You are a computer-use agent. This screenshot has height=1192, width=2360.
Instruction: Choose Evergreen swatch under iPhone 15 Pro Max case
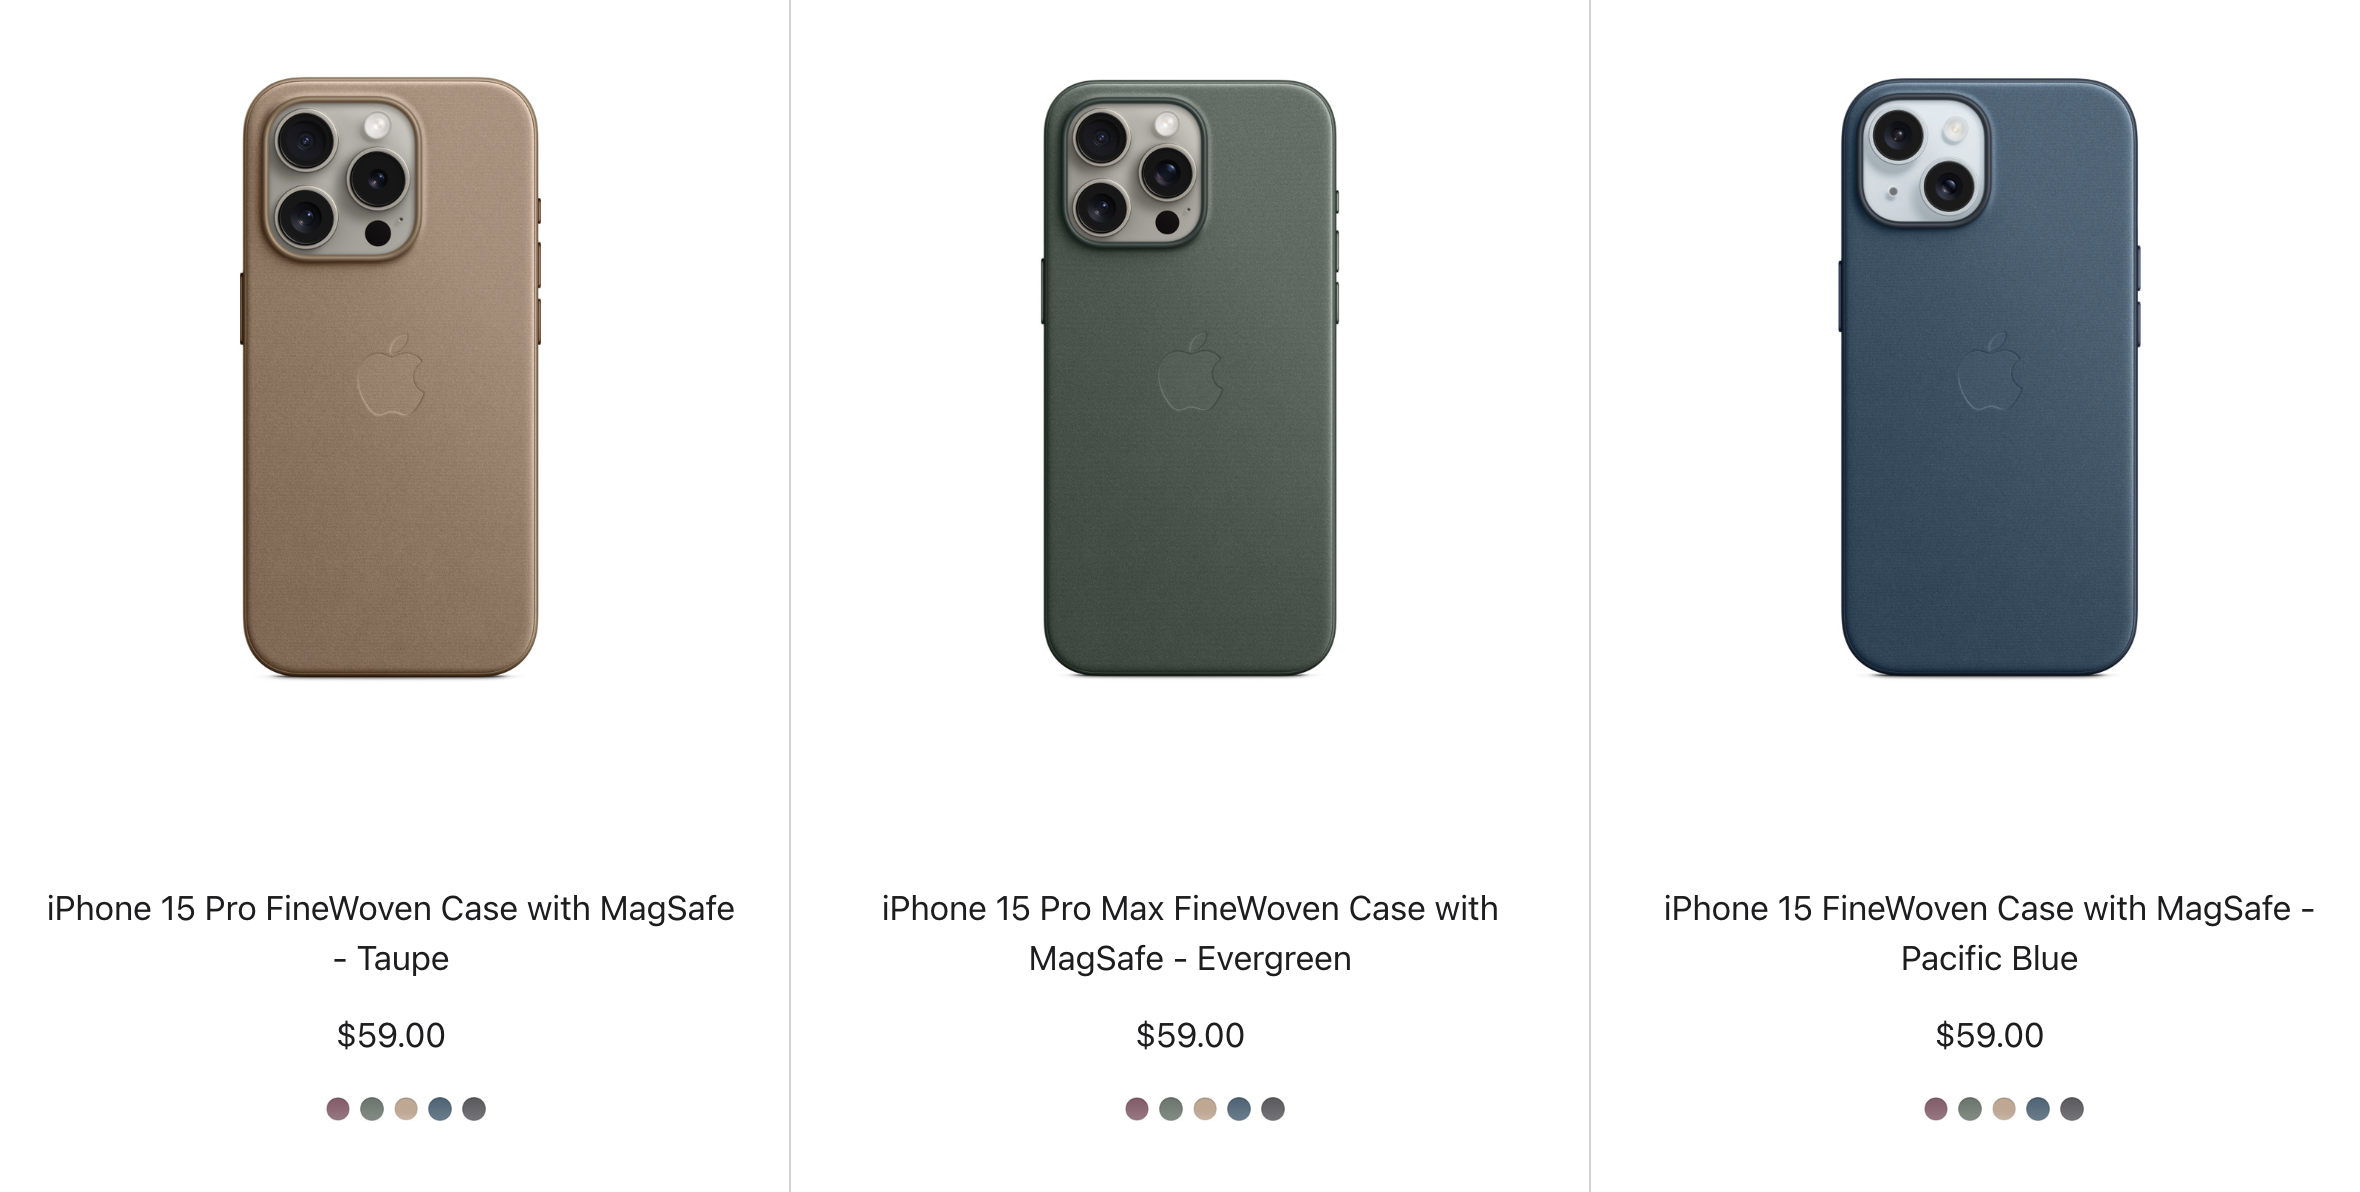[1171, 1108]
